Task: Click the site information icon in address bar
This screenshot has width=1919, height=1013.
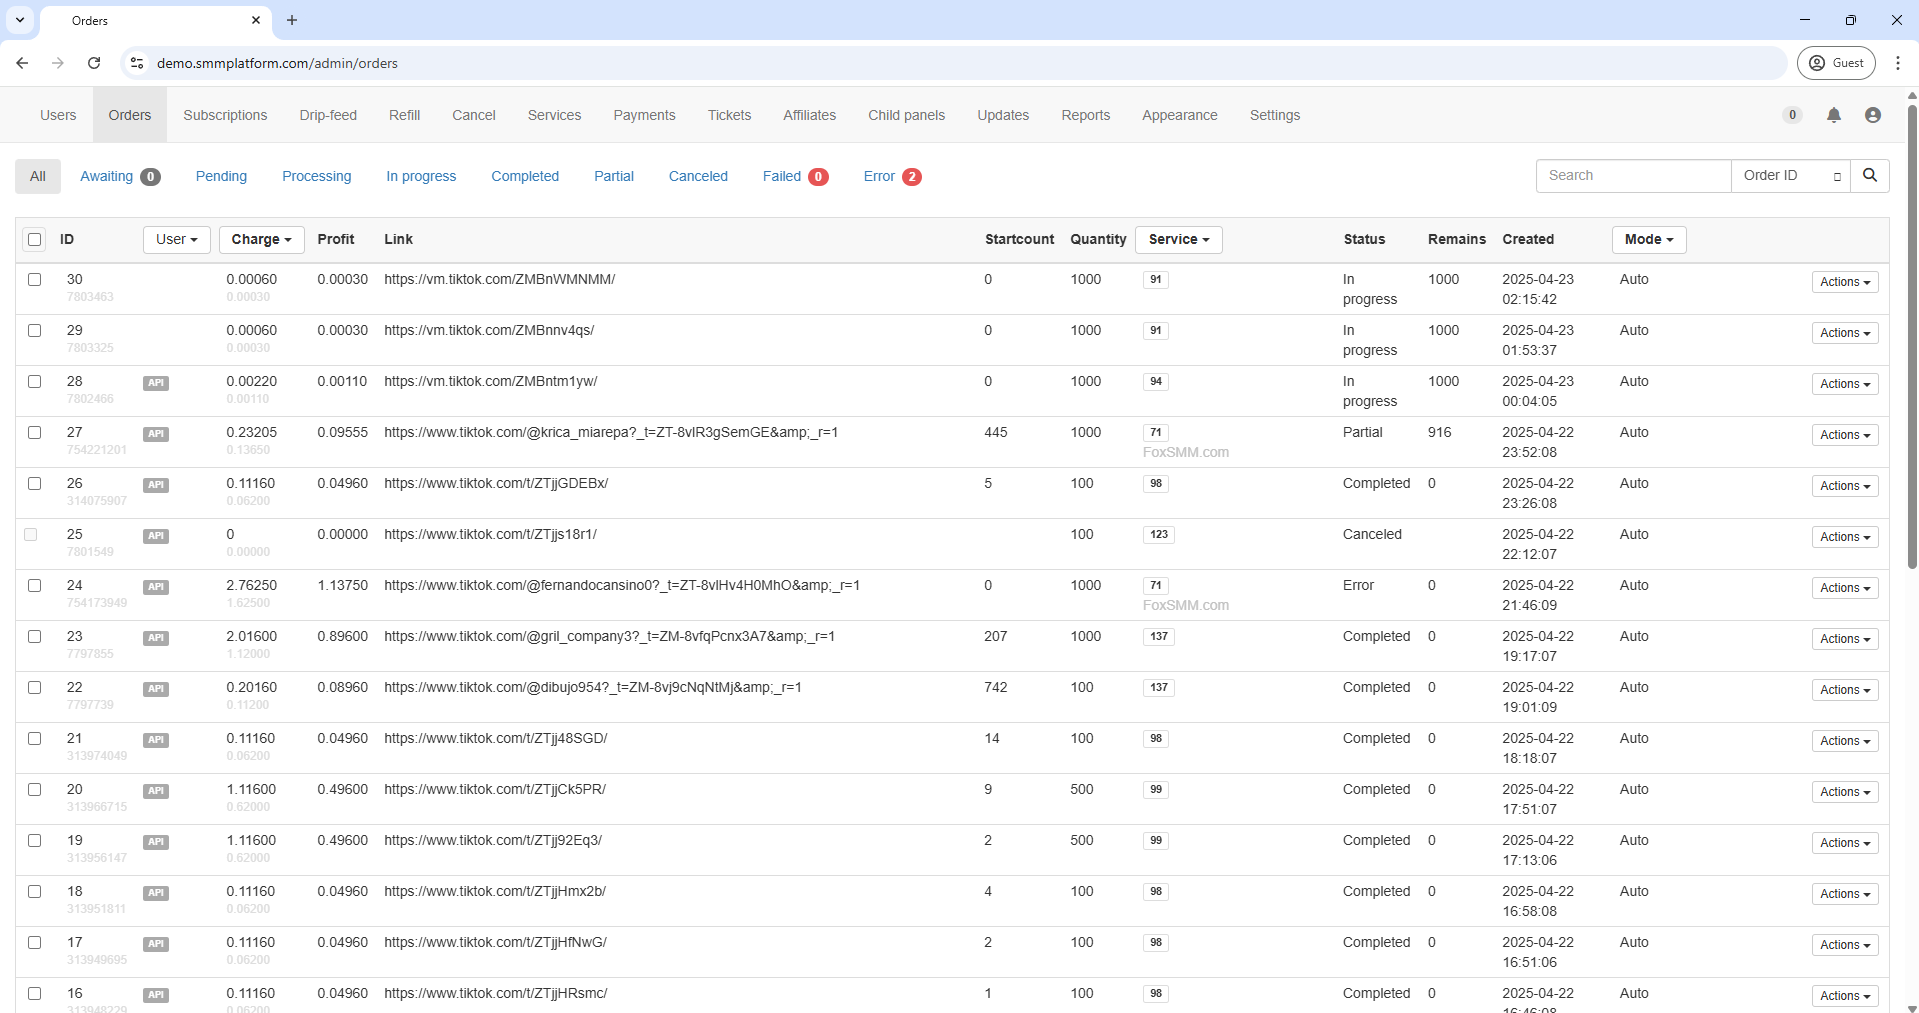Action: [x=137, y=63]
